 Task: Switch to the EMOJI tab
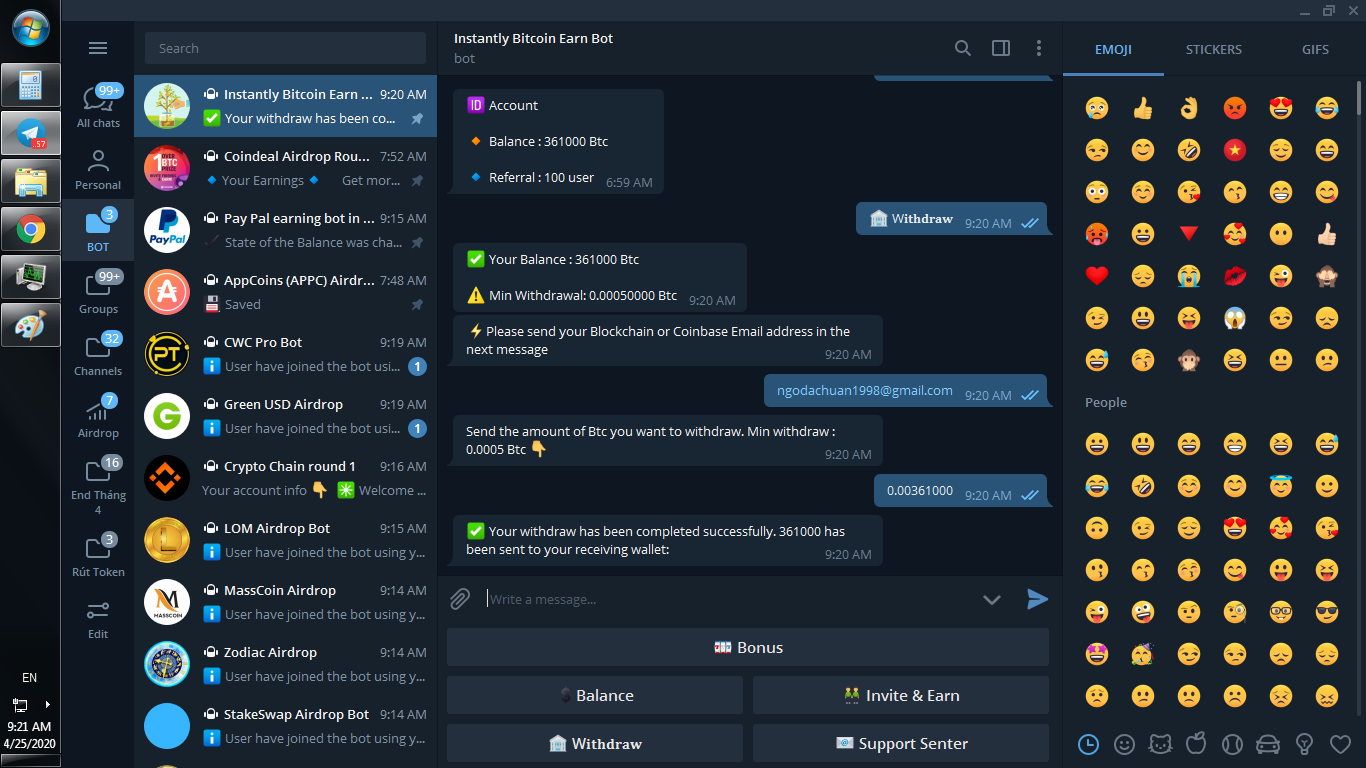click(1113, 49)
